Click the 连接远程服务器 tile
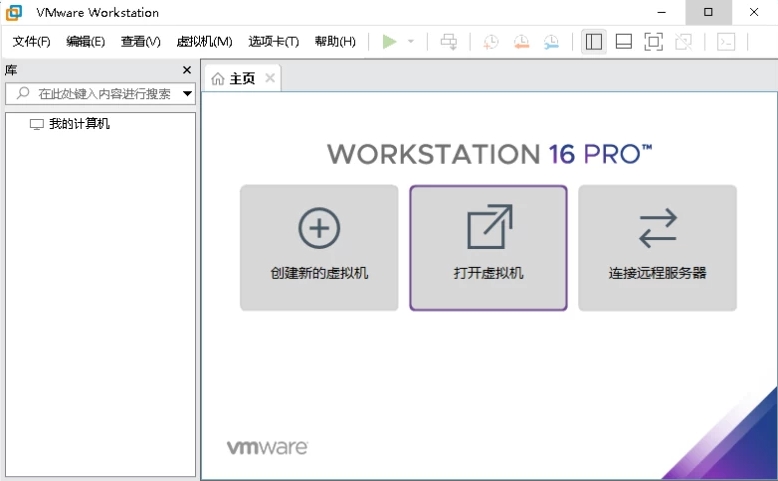Image resolution: width=778 pixels, height=481 pixels. (x=657, y=248)
